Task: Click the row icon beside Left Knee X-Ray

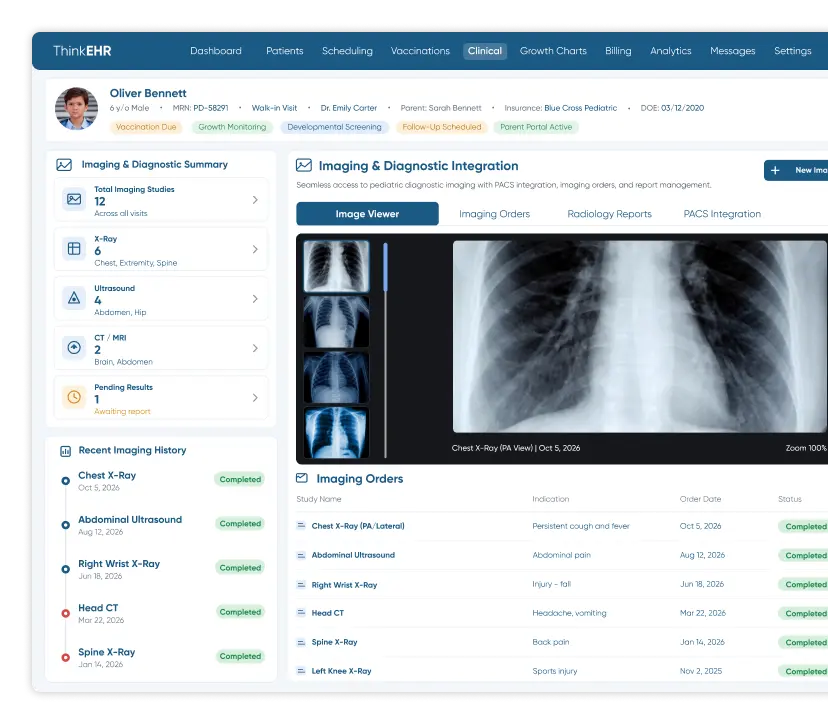Action: click(x=301, y=671)
